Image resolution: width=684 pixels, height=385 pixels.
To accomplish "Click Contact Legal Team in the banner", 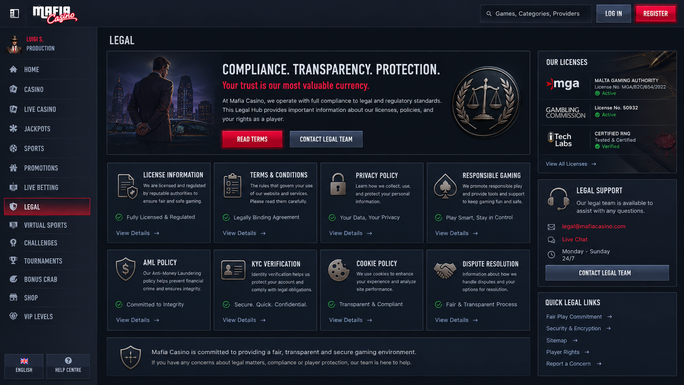I will point(326,139).
